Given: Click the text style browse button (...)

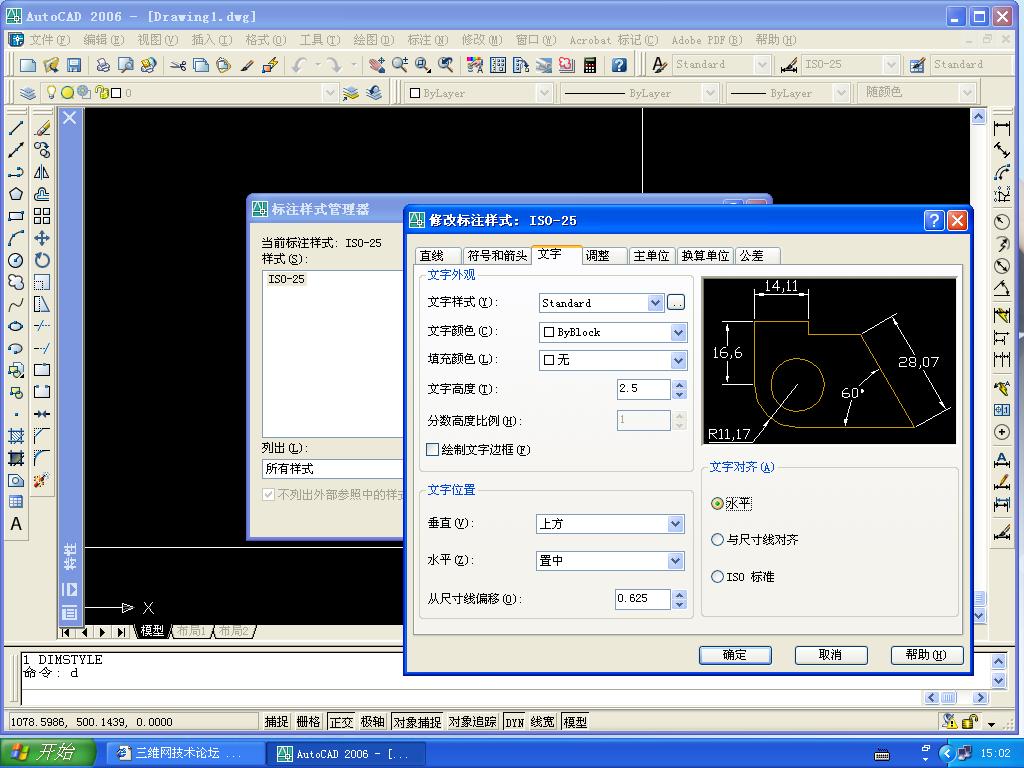Looking at the screenshot, I should tap(676, 302).
